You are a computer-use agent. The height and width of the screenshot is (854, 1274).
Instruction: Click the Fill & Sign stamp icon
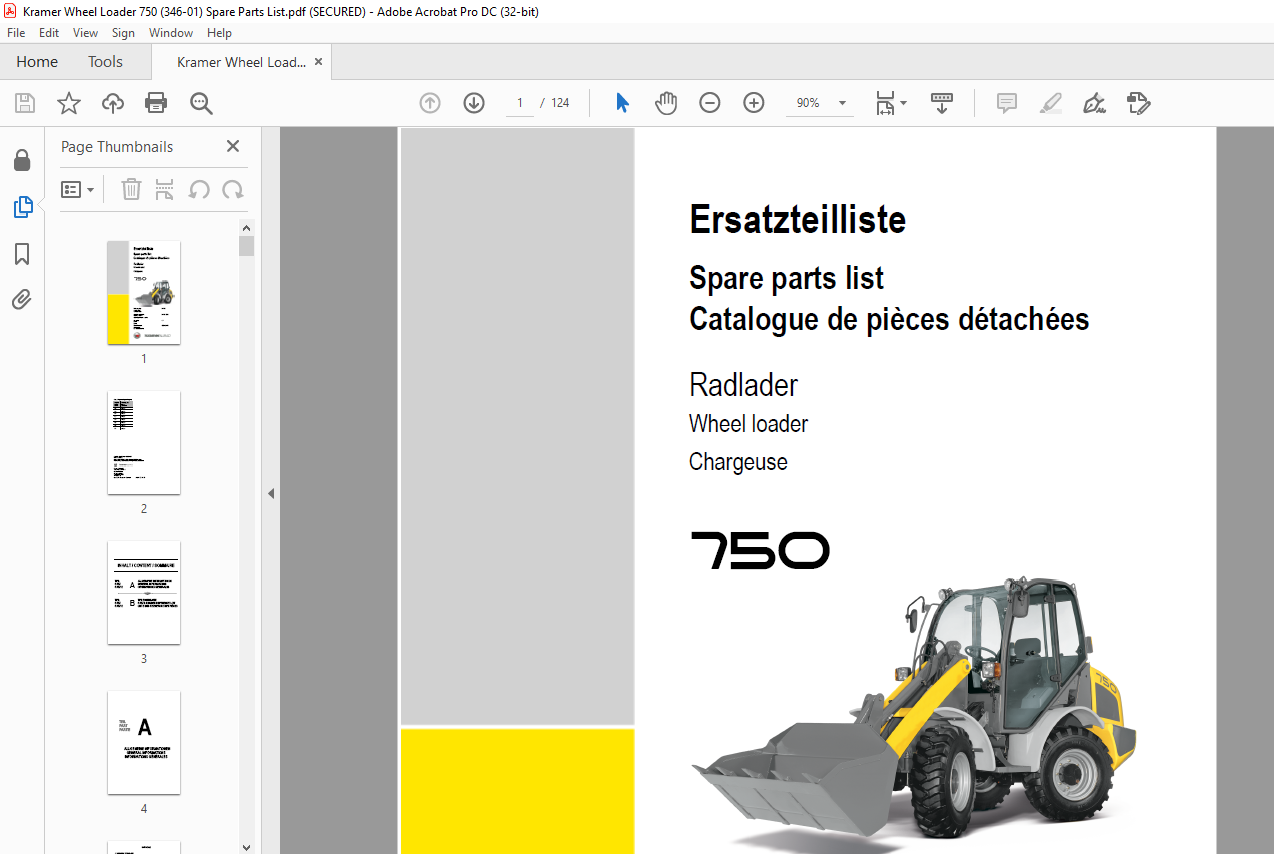pyautogui.click(x=1138, y=103)
